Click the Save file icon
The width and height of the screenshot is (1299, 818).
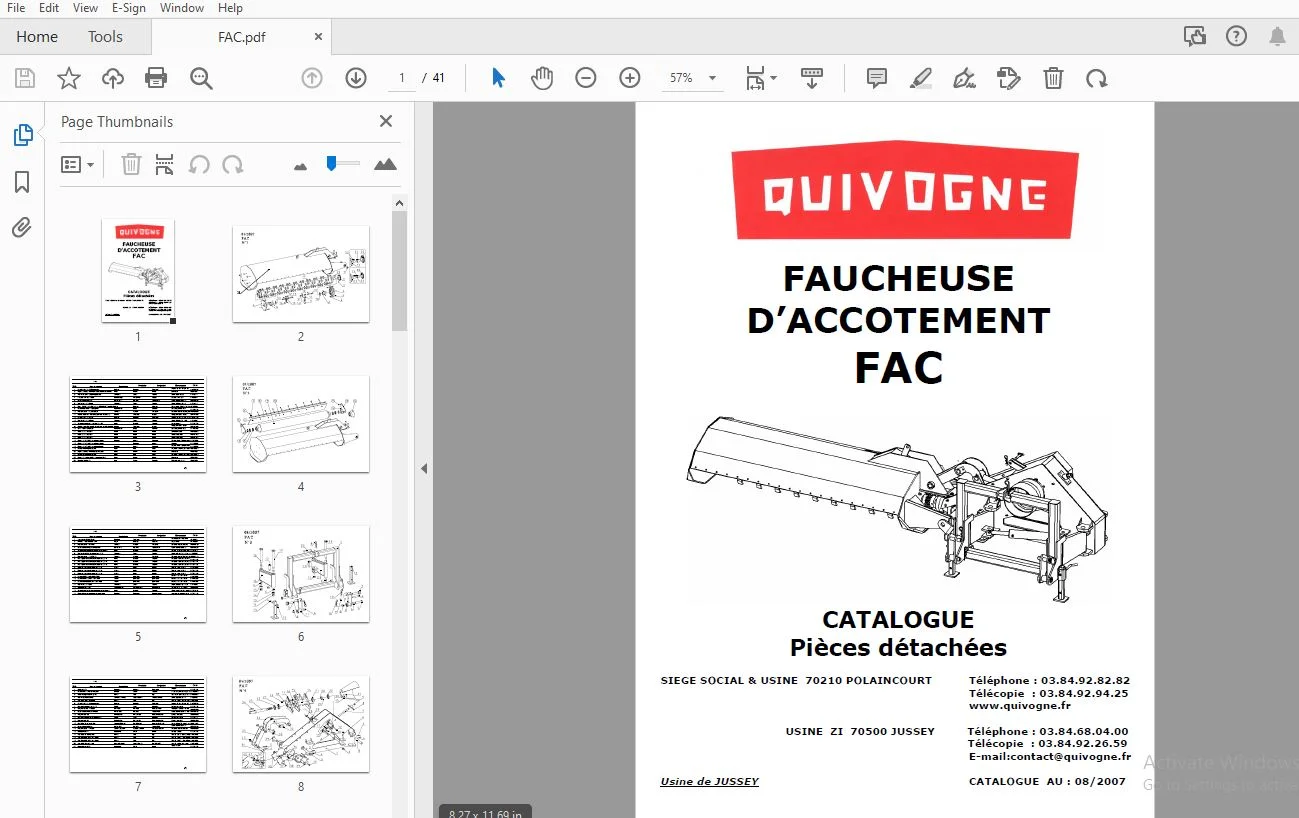pyautogui.click(x=25, y=78)
